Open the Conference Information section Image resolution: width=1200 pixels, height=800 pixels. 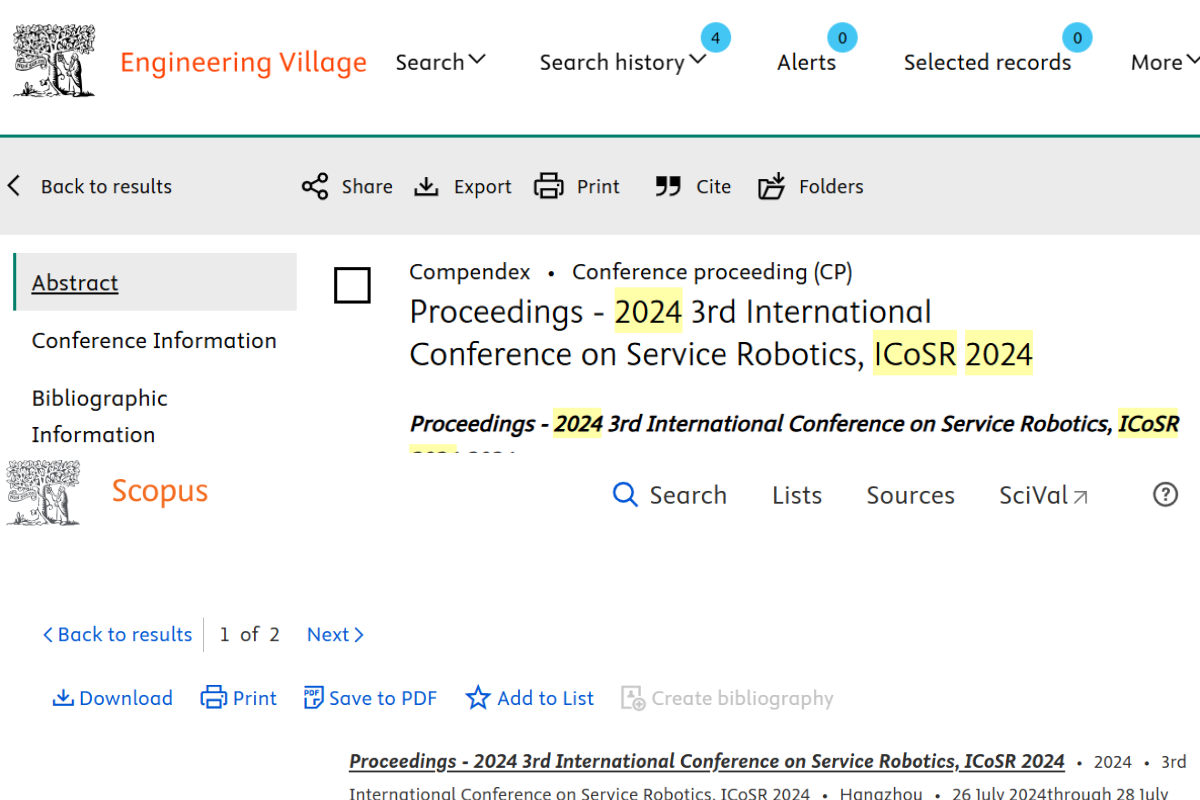154,340
